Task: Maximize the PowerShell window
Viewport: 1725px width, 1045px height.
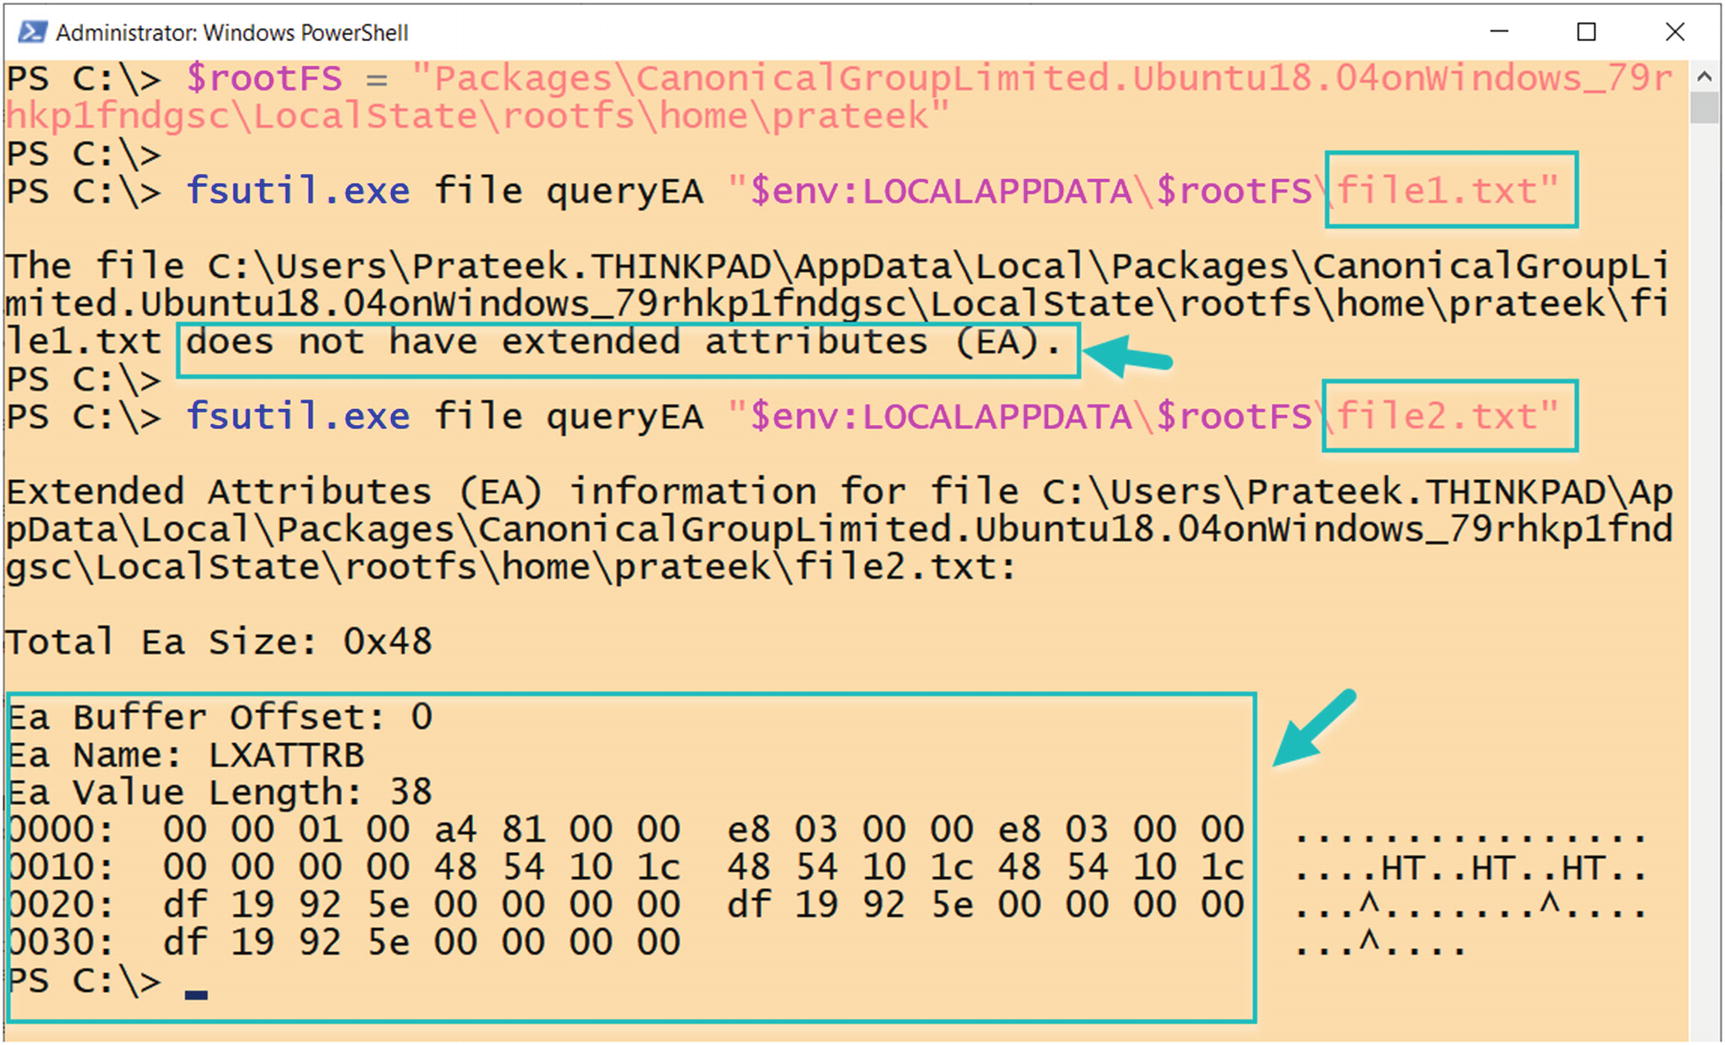Action: click(x=1586, y=32)
